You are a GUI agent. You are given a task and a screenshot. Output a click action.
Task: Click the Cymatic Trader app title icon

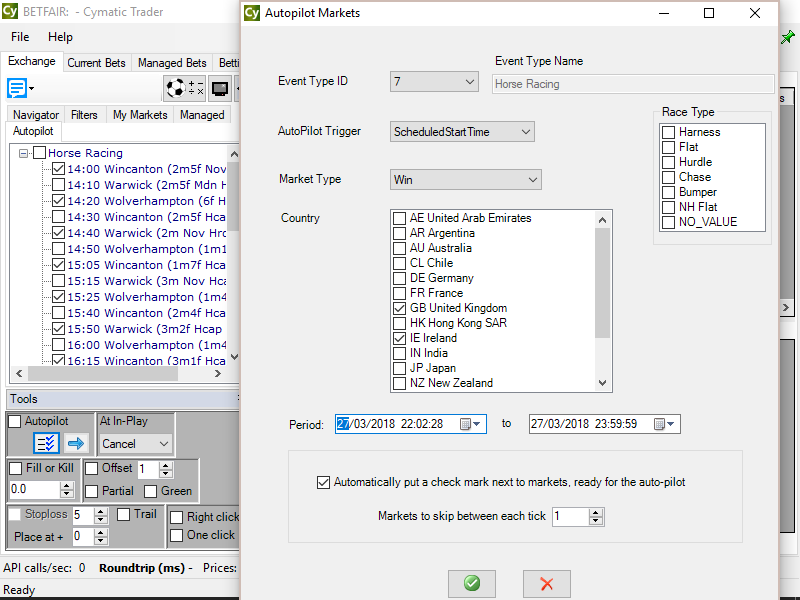10,11
